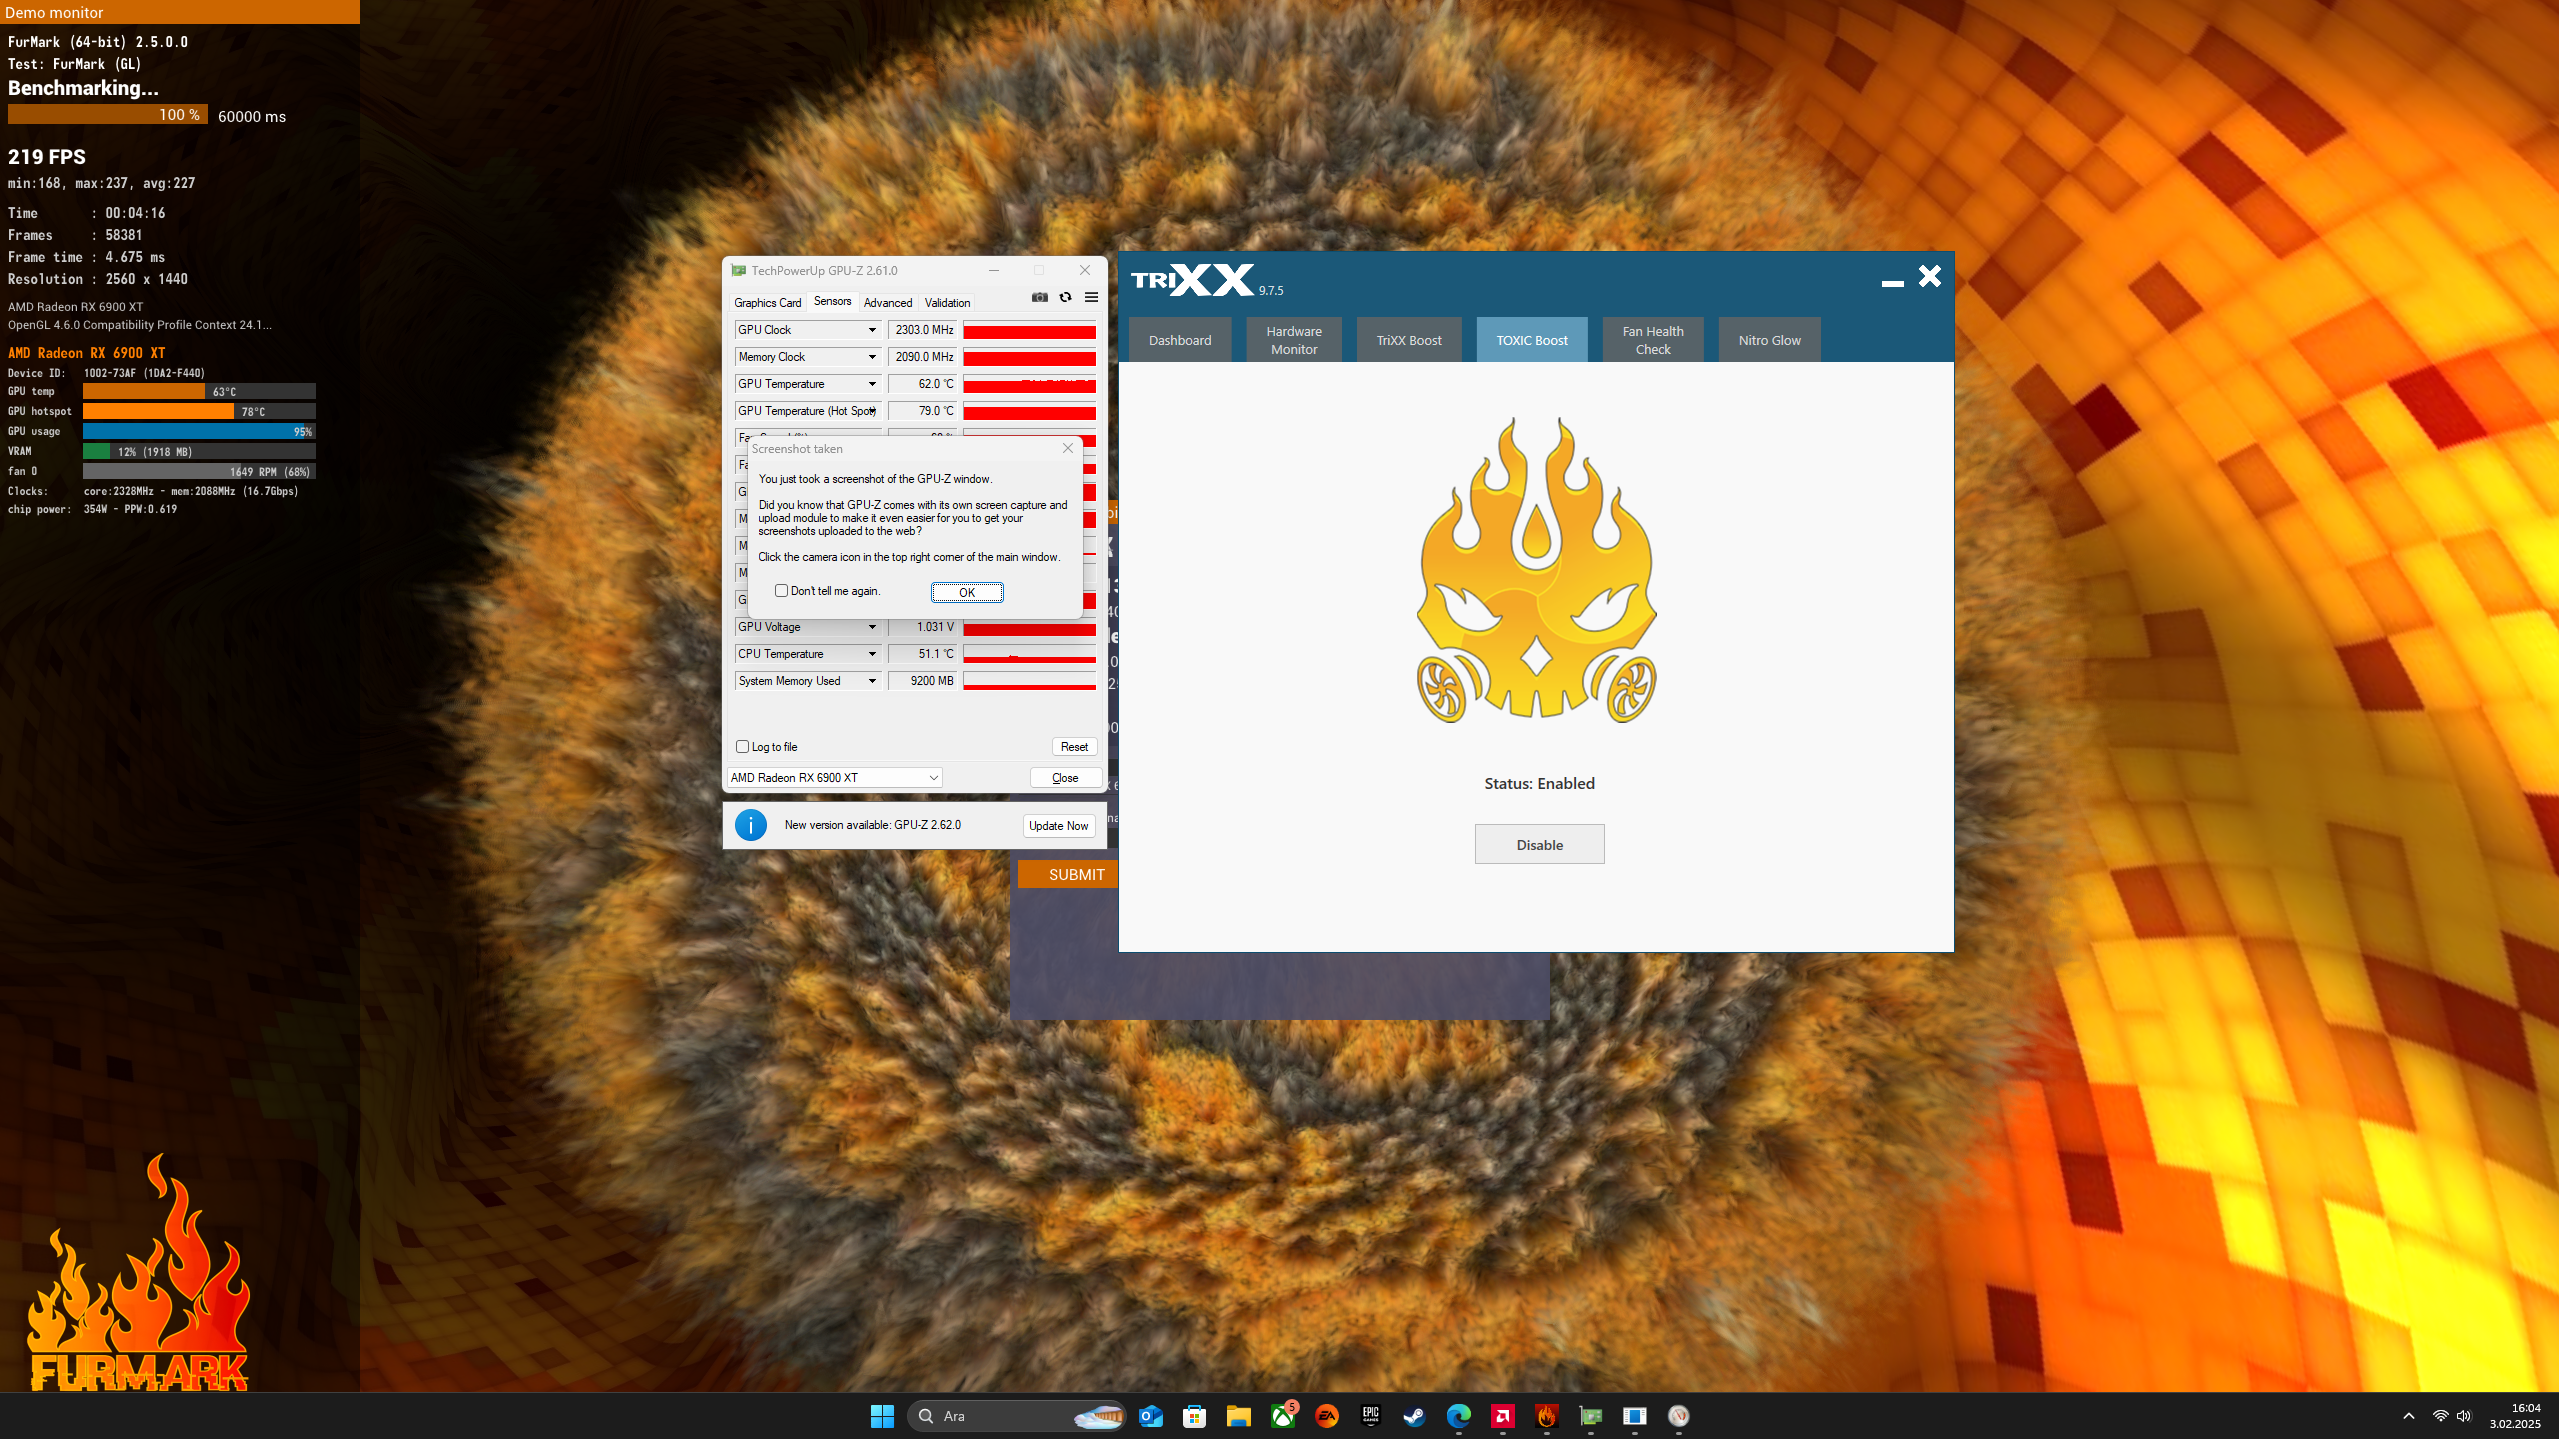Open Xbox app from the taskbar
This screenshot has height=1439, width=2559.
tap(1283, 1415)
